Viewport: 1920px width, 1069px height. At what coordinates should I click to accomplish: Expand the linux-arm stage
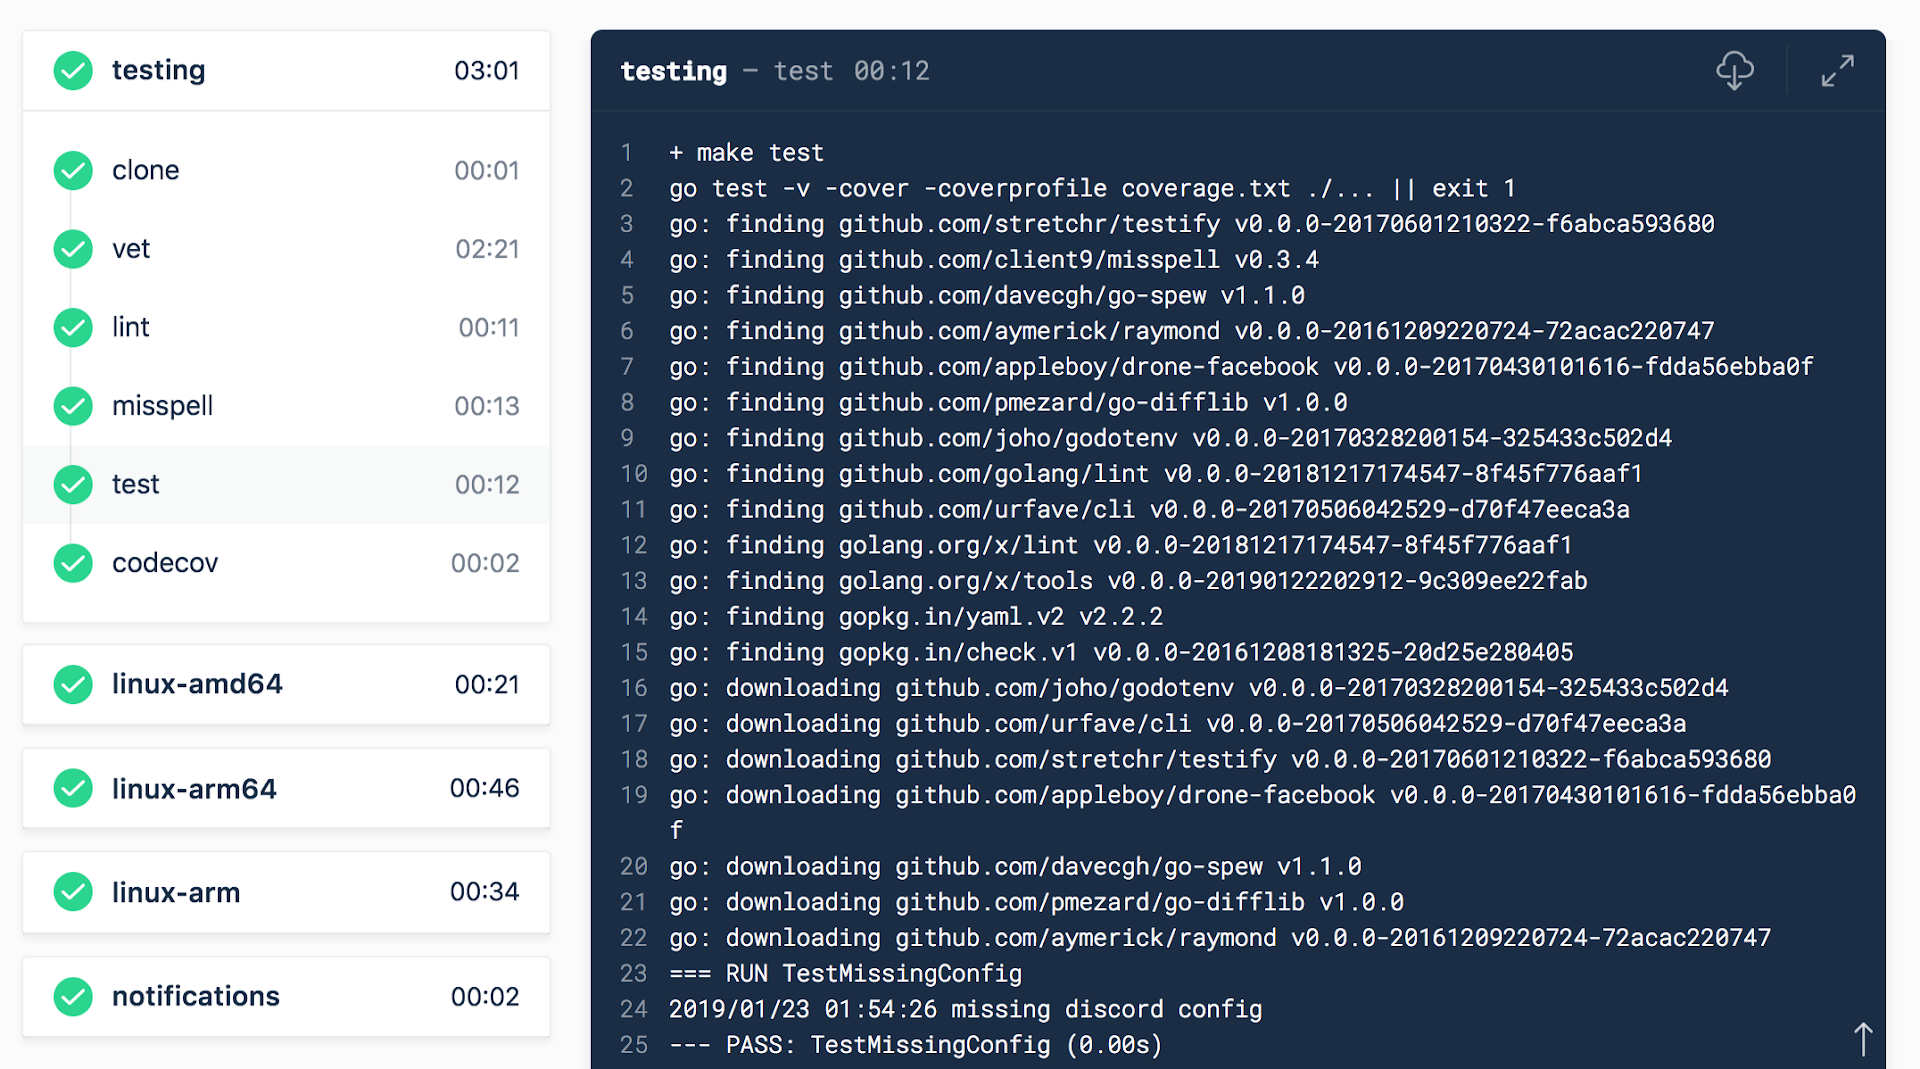[286, 892]
